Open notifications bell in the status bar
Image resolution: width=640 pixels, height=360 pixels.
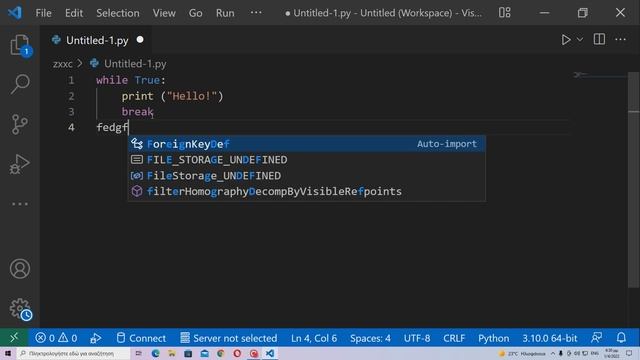[x=621, y=338]
